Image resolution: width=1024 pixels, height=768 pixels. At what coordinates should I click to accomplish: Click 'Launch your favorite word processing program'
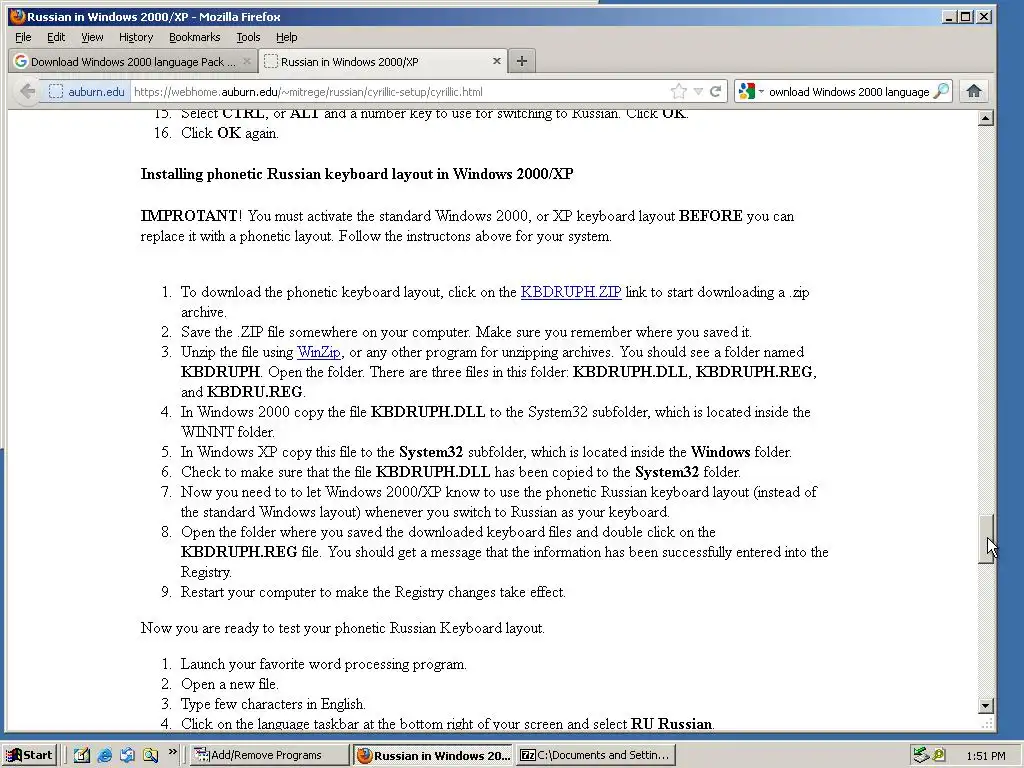click(323, 664)
